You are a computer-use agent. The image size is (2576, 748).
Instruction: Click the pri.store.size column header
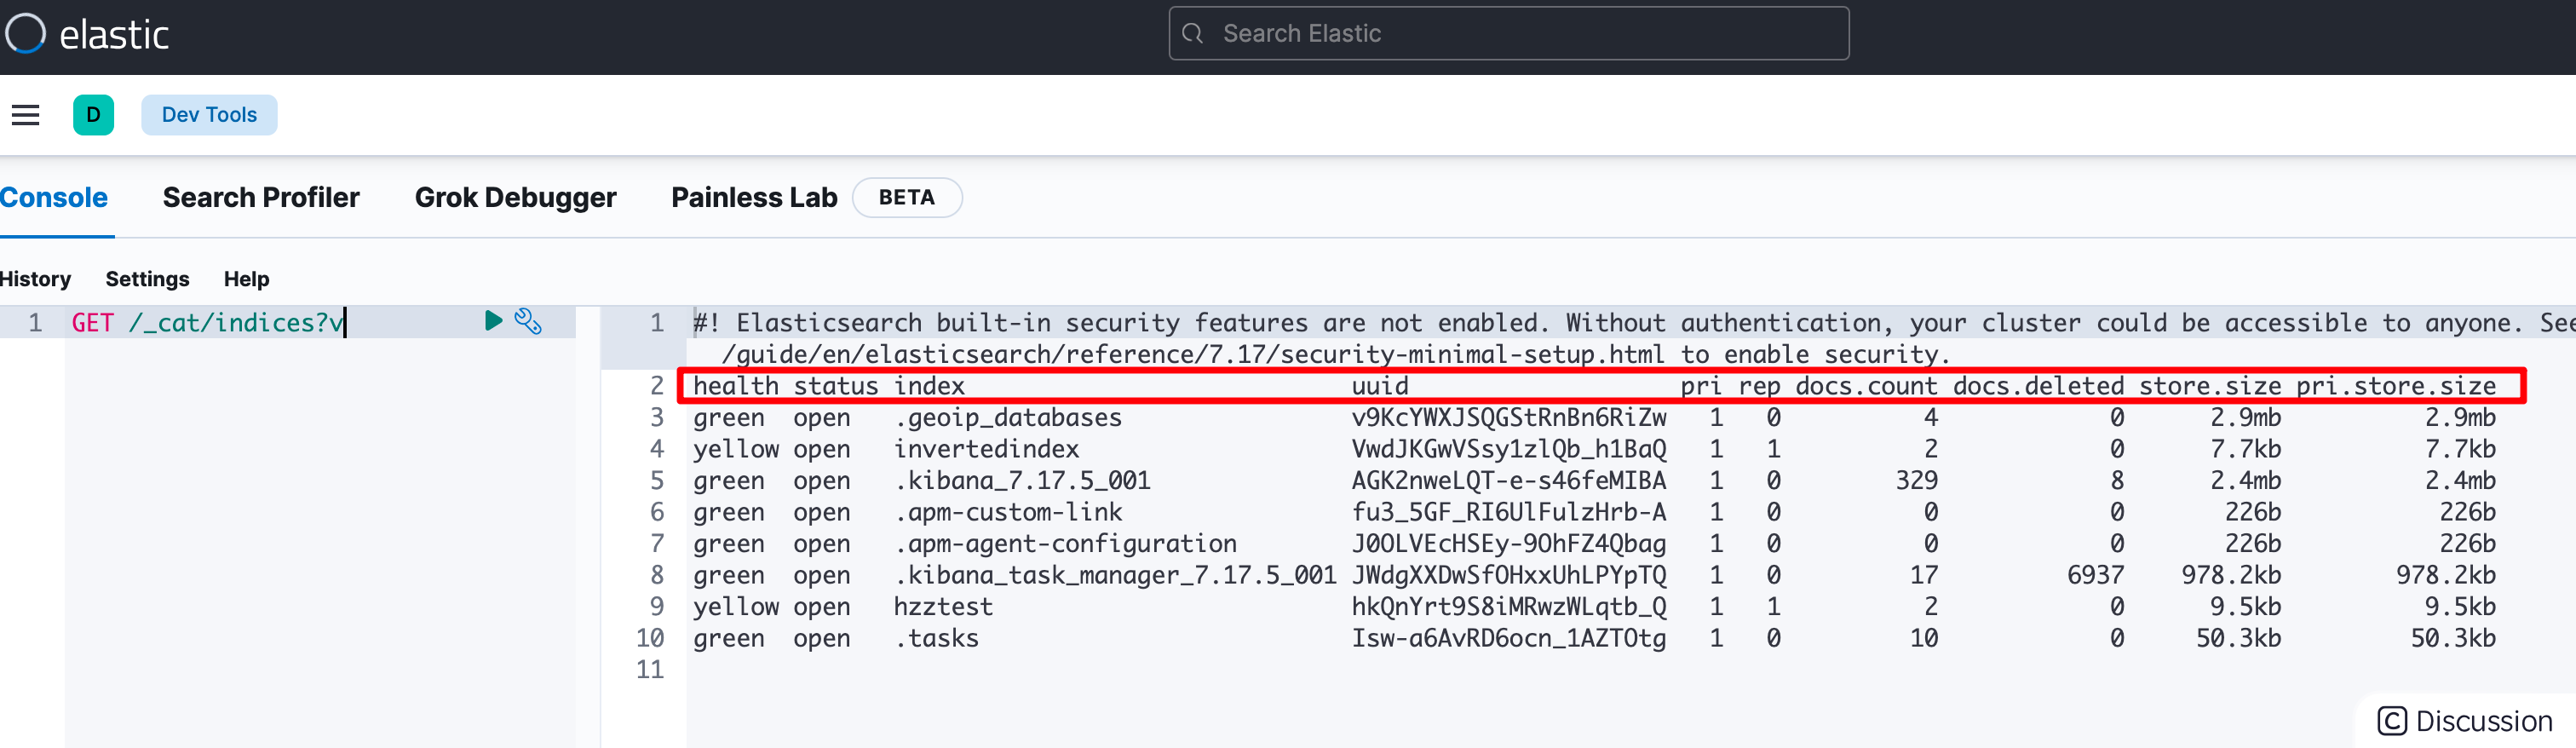(2396, 386)
